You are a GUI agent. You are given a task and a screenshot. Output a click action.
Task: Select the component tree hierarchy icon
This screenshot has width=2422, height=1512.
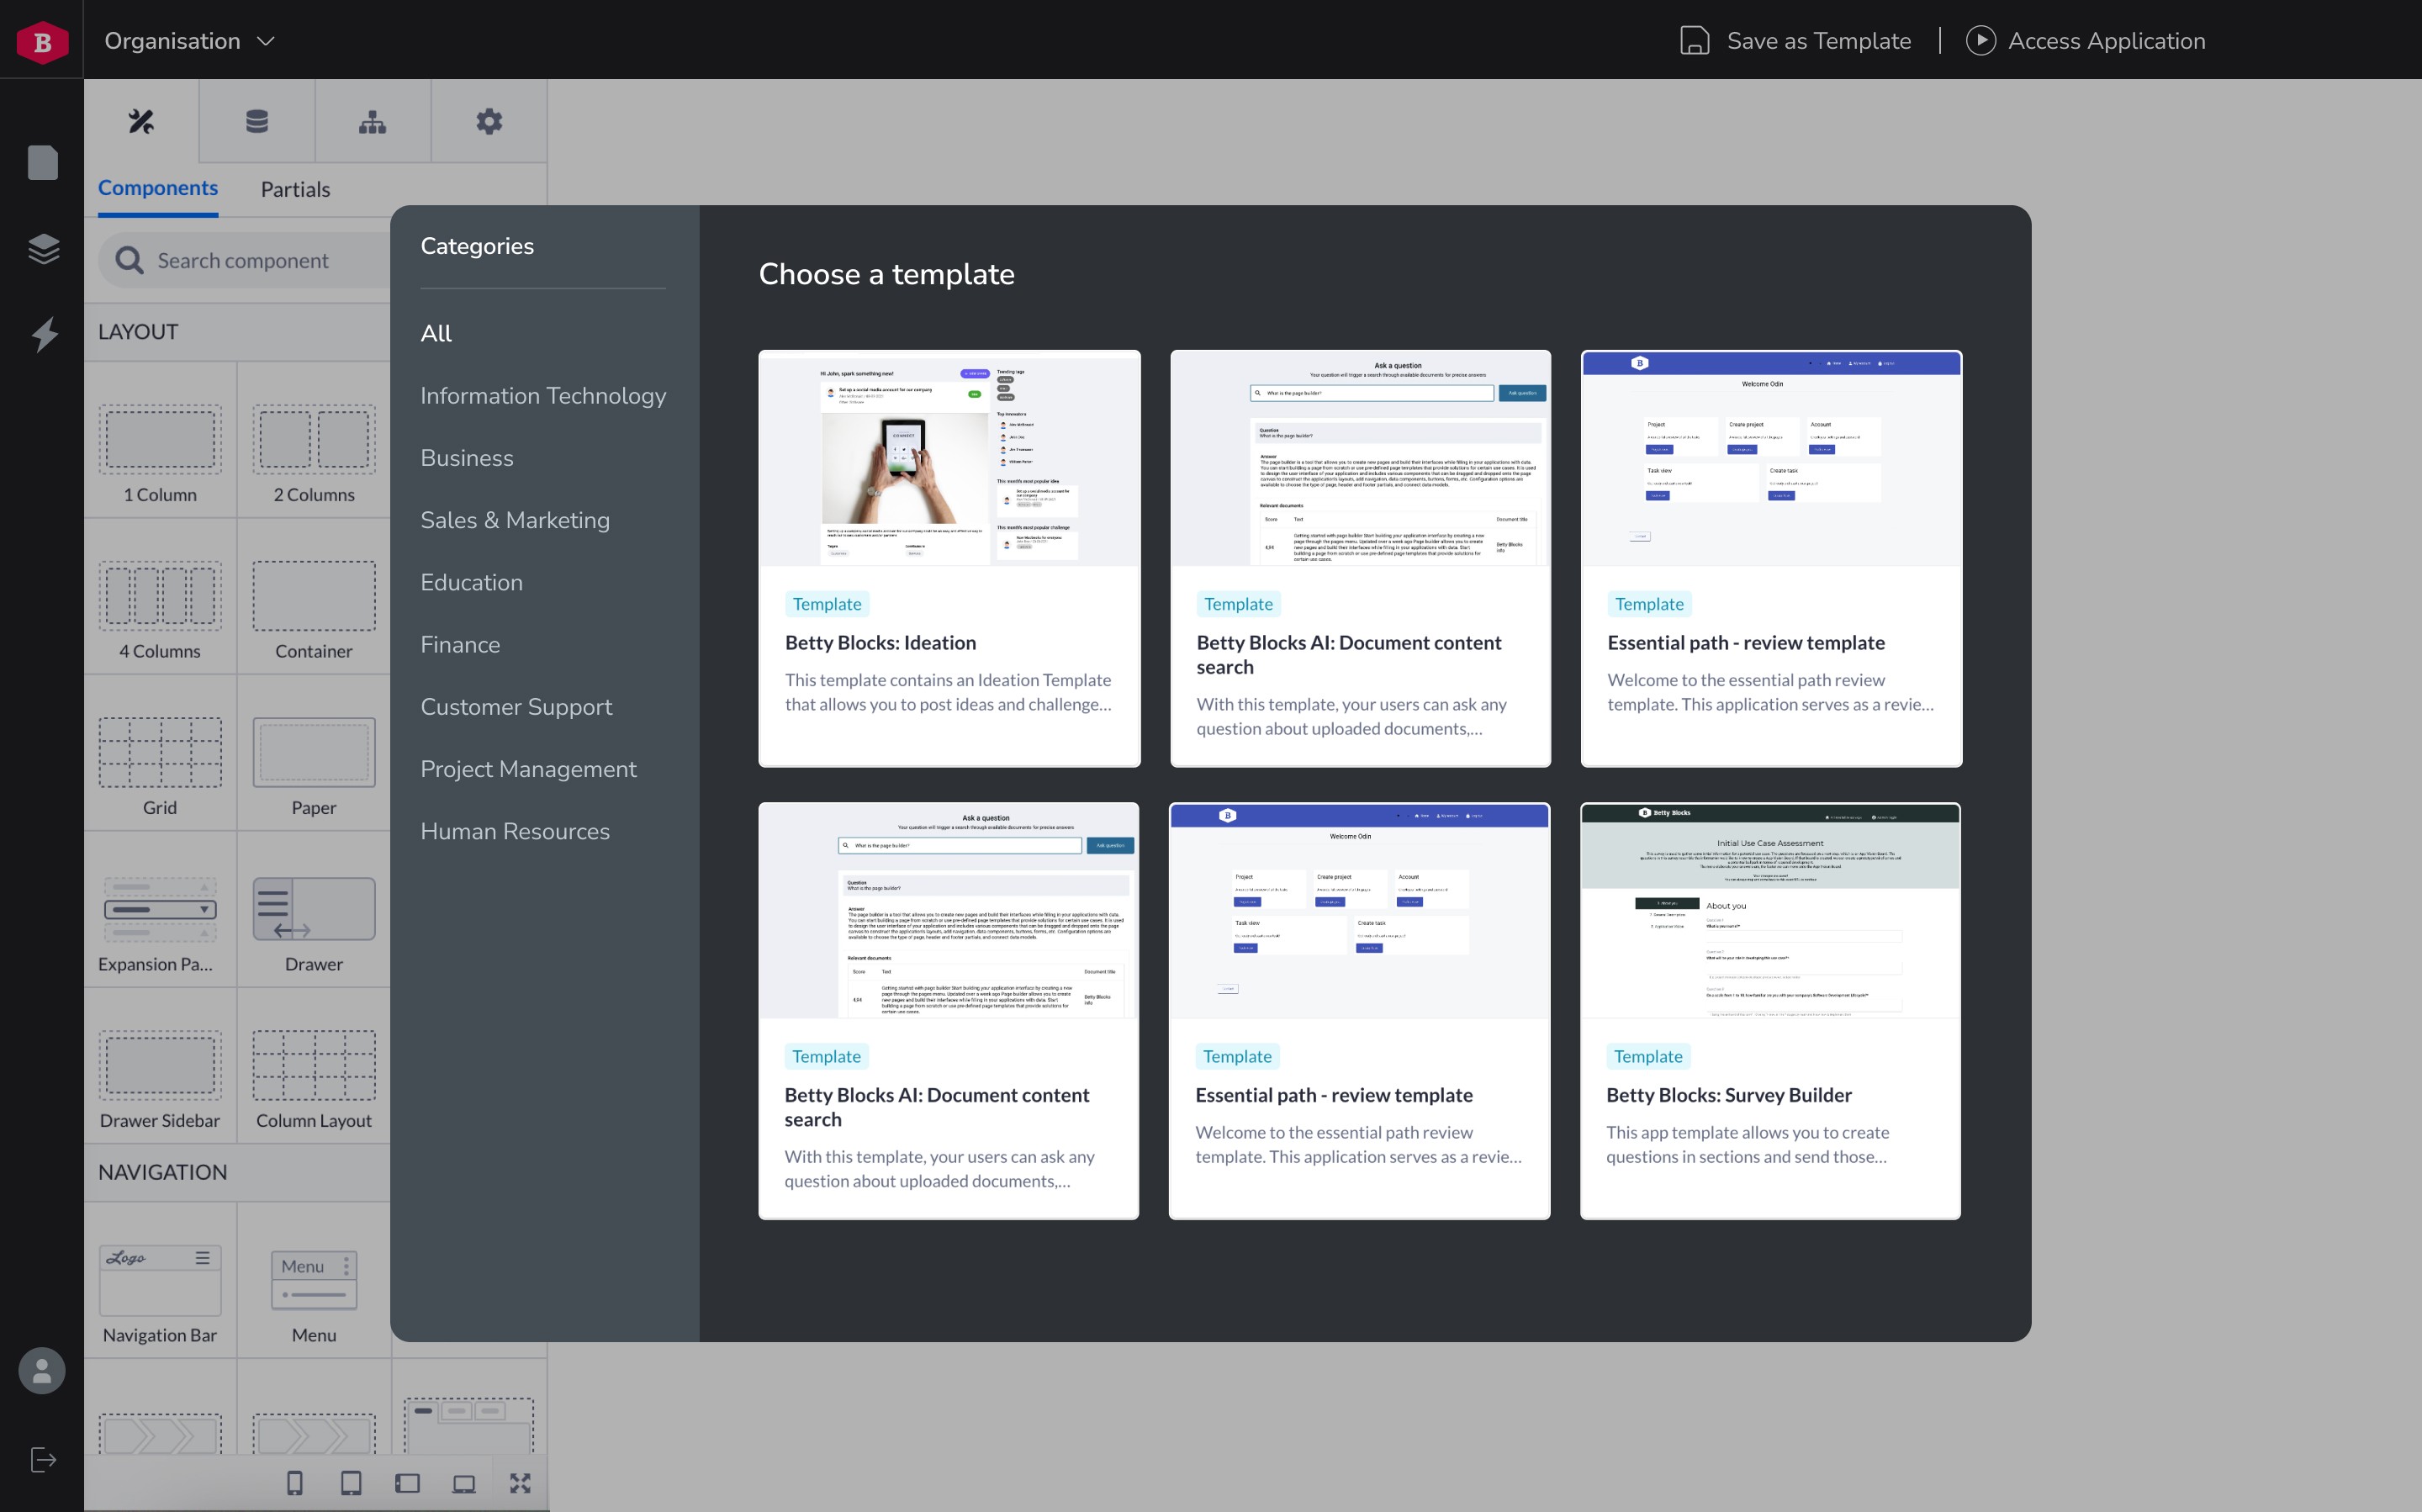click(x=373, y=122)
